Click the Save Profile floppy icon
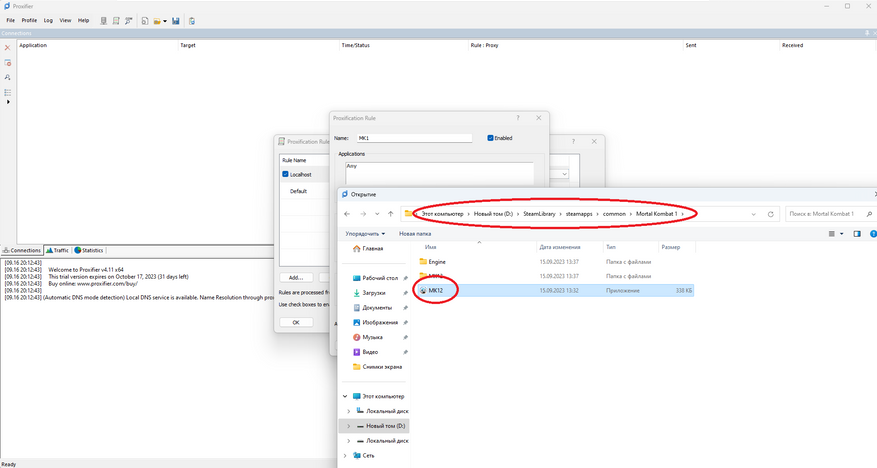The image size is (877, 468). coord(176,21)
